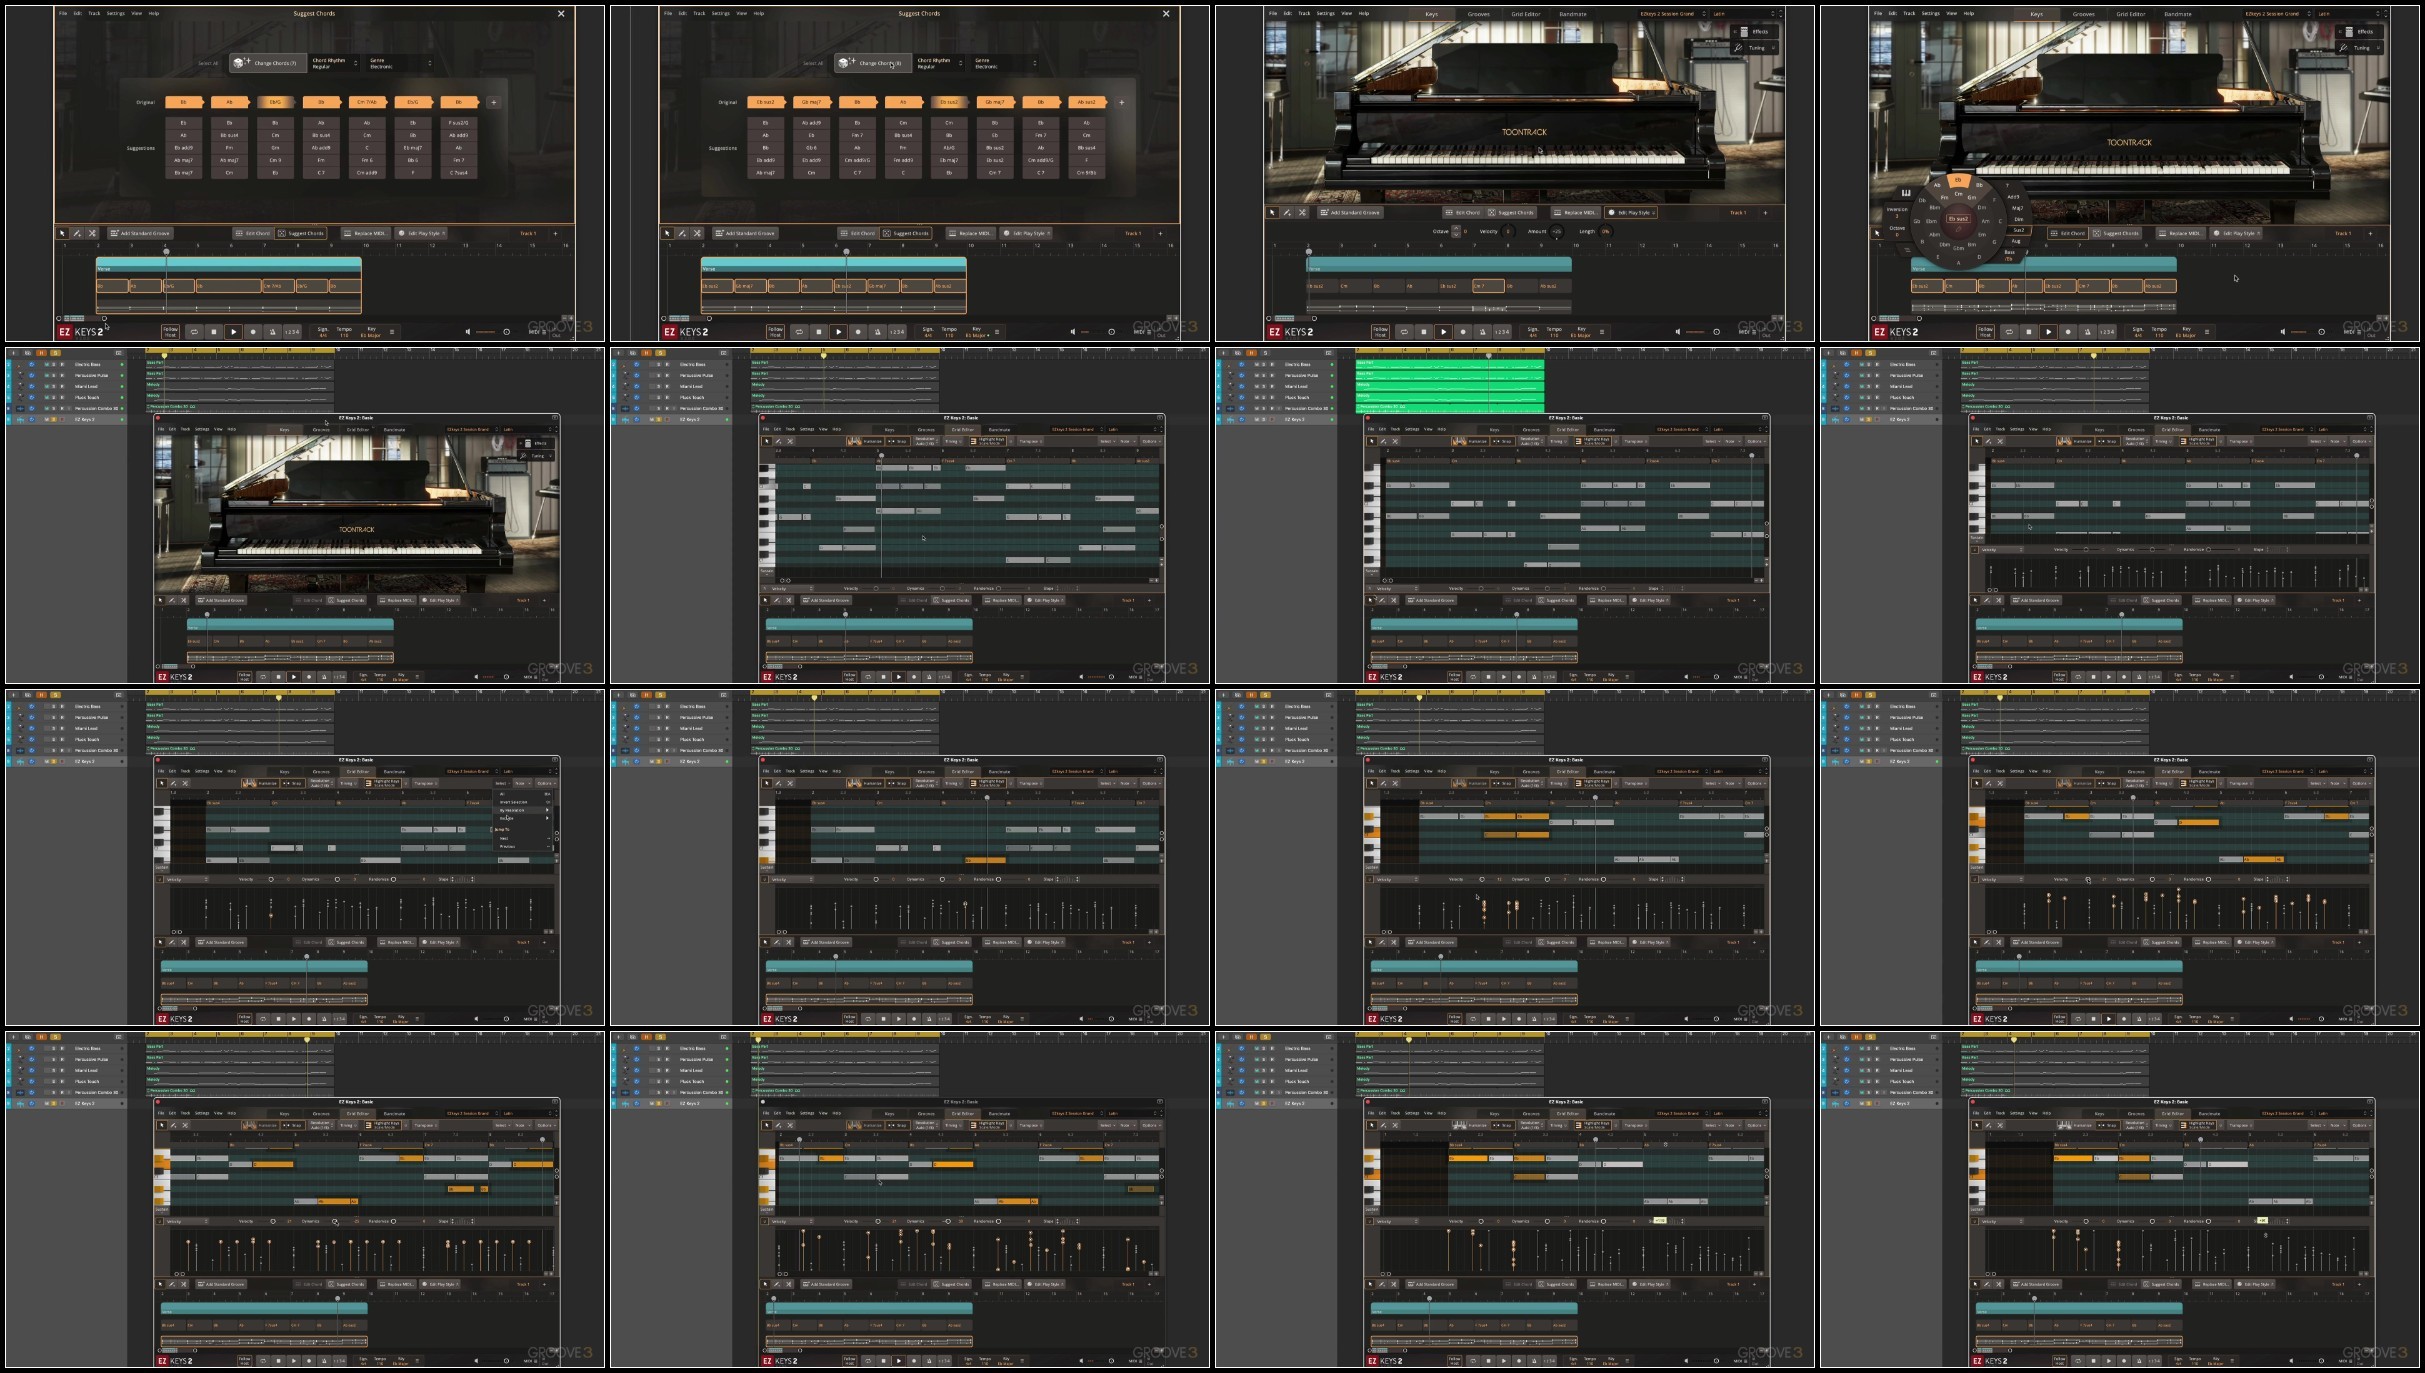The width and height of the screenshot is (2425, 1373).
Task: Click the Octave stepper arrows in frame 3
Action: tap(1456, 231)
